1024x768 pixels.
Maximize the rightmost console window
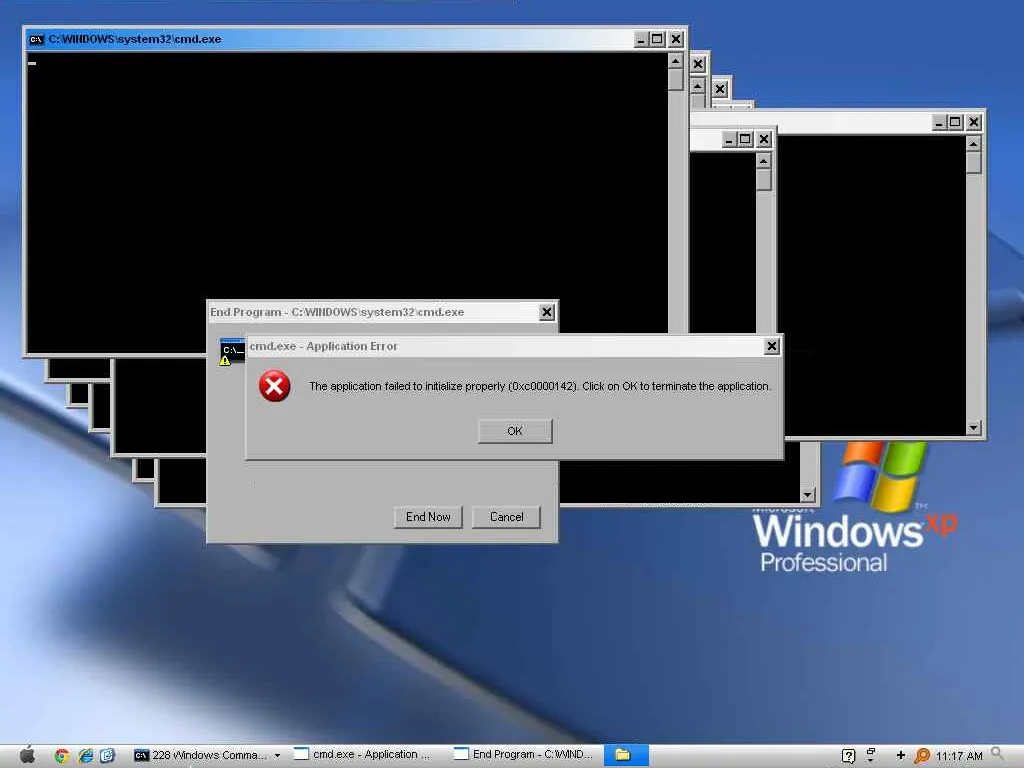pos(955,122)
